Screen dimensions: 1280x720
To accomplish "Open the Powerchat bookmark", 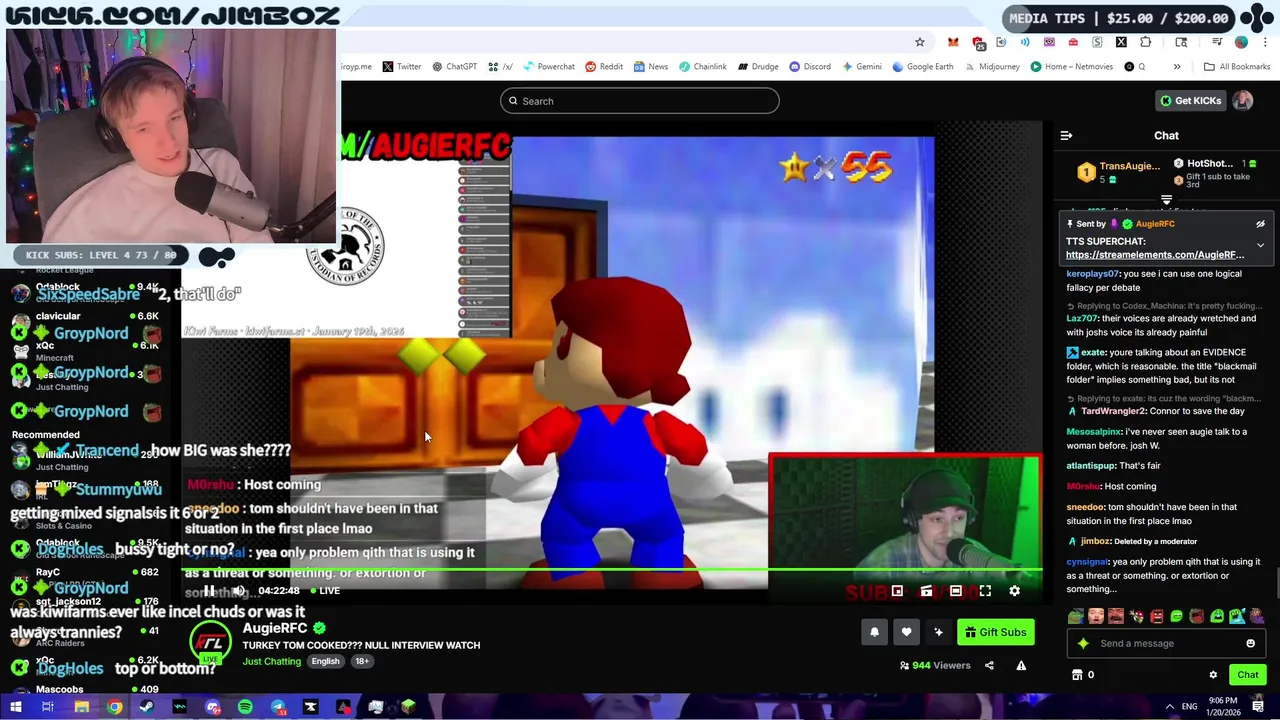I will tap(547, 67).
